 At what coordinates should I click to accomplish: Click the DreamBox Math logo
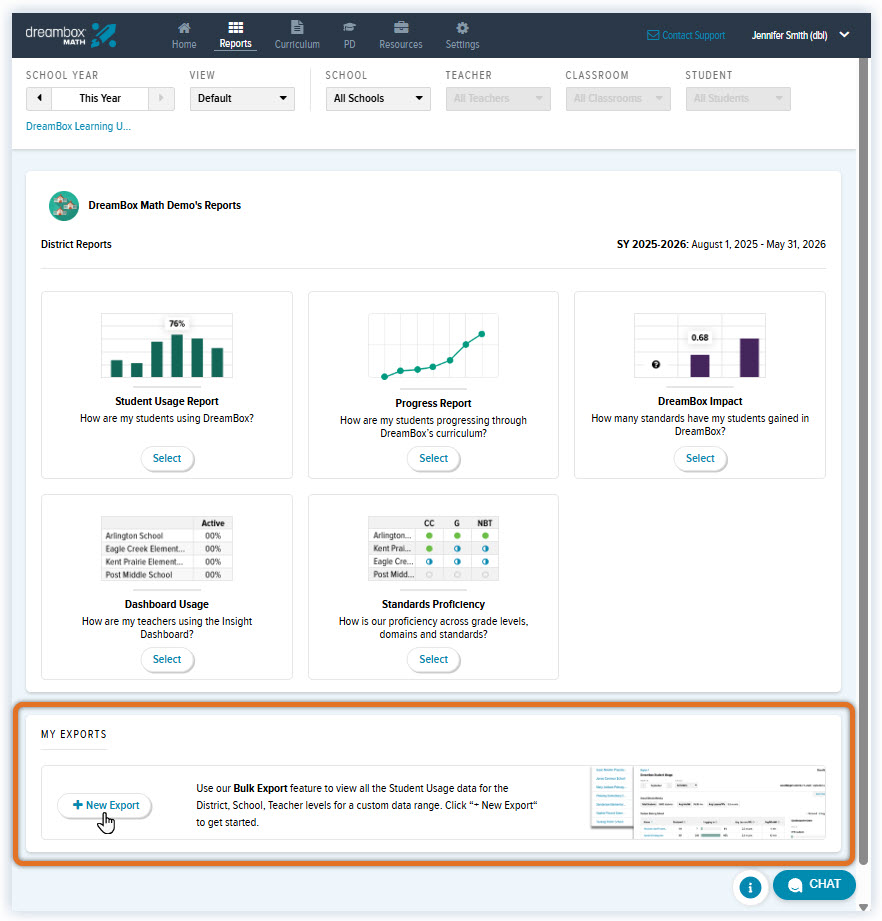tap(70, 35)
